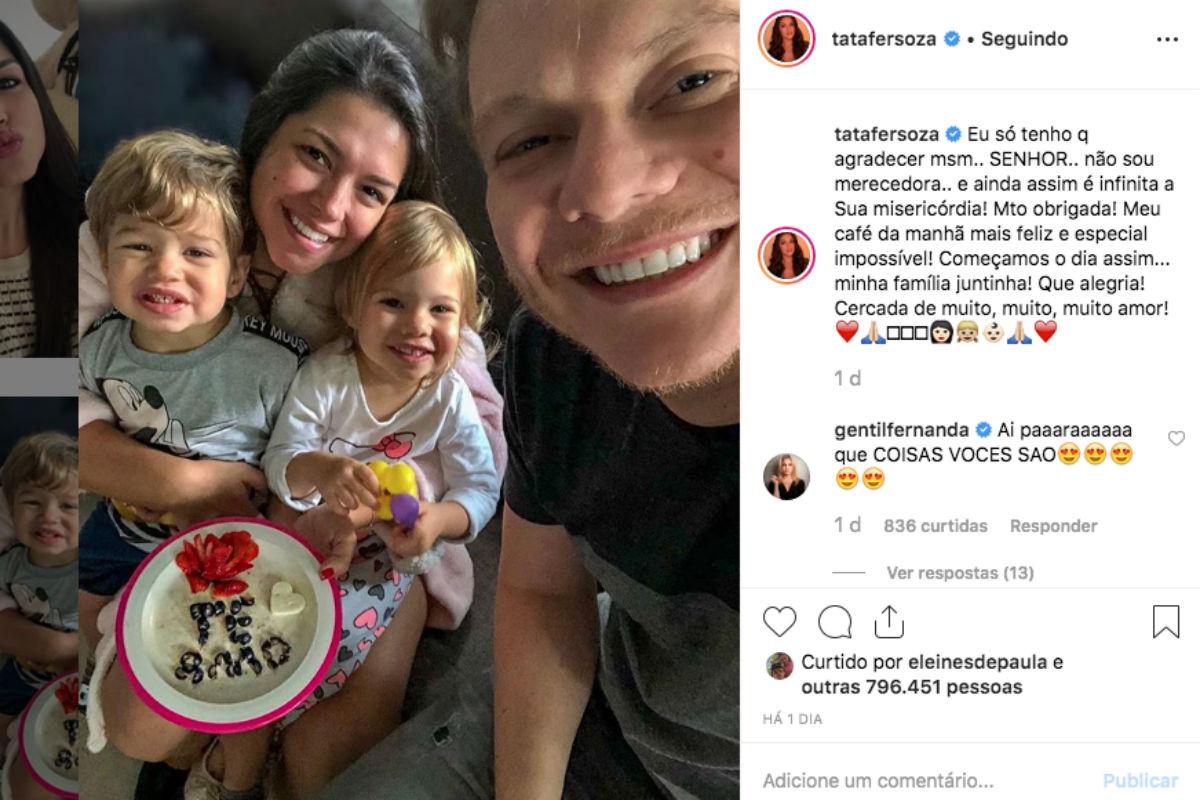The height and width of the screenshot is (800, 1200).
Task: Open eleinesdepaula's small liker avatar
Action: click(x=779, y=666)
